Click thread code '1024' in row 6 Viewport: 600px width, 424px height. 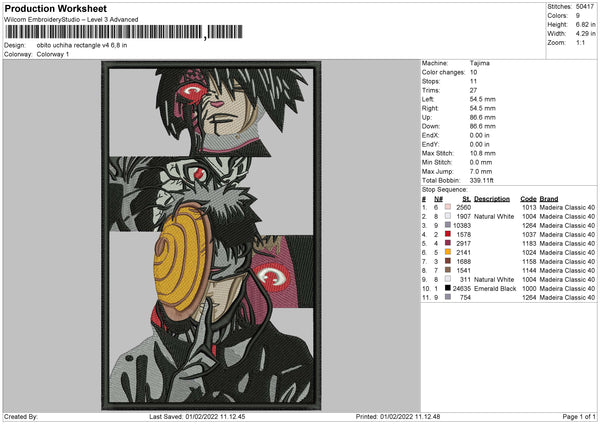(x=529, y=252)
